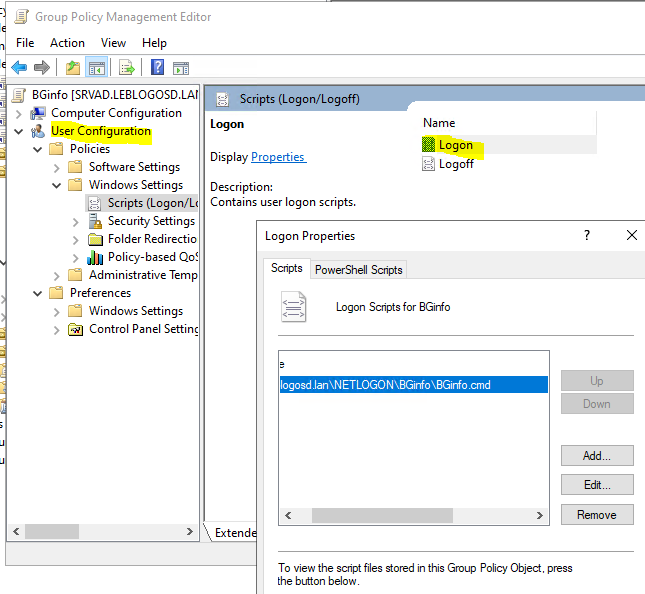645x594 pixels.
Task: Toggle the Show/Hide Action Pane icon
Action: click(181, 68)
